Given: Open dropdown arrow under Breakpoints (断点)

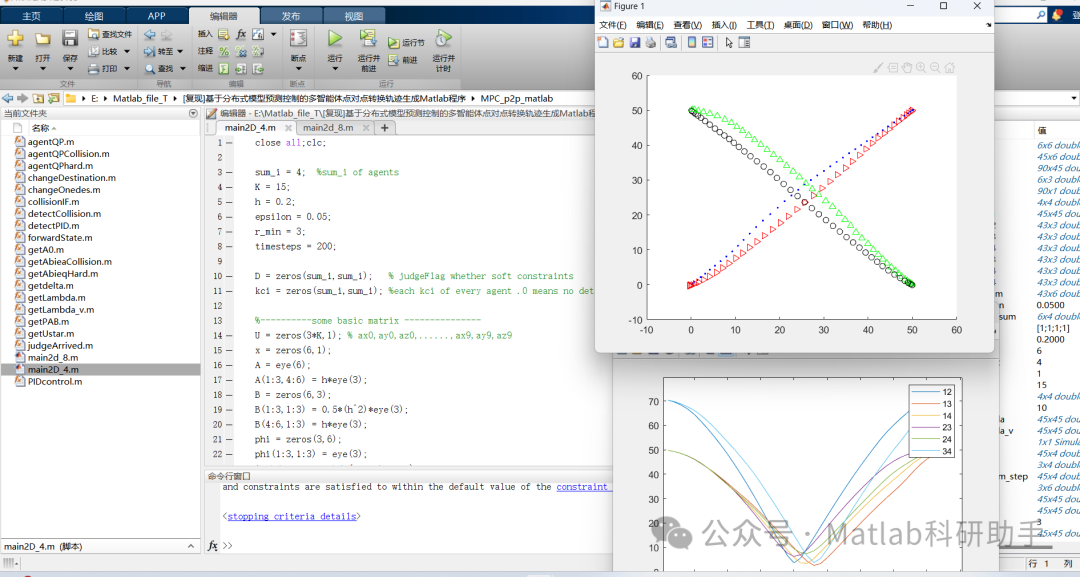Looking at the screenshot, I should pyautogui.click(x=298, y=69).
